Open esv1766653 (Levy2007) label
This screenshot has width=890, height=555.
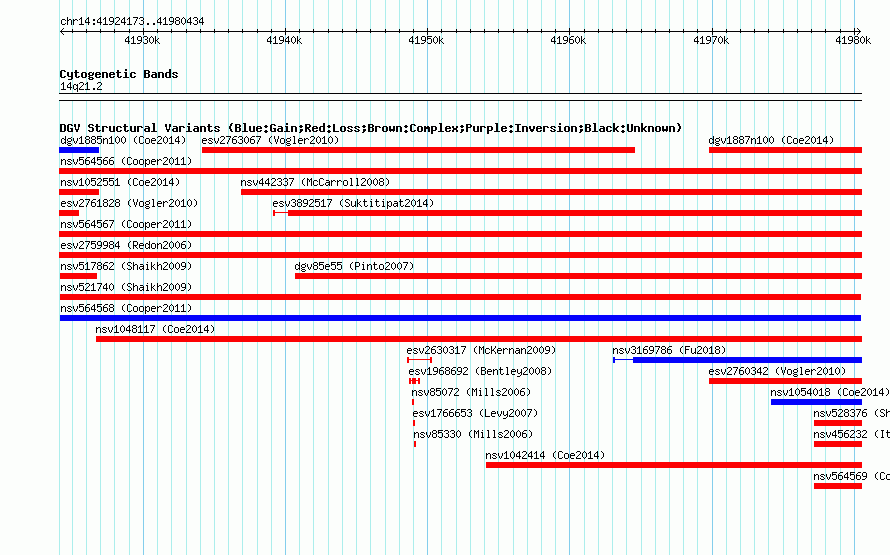[475, 413]
